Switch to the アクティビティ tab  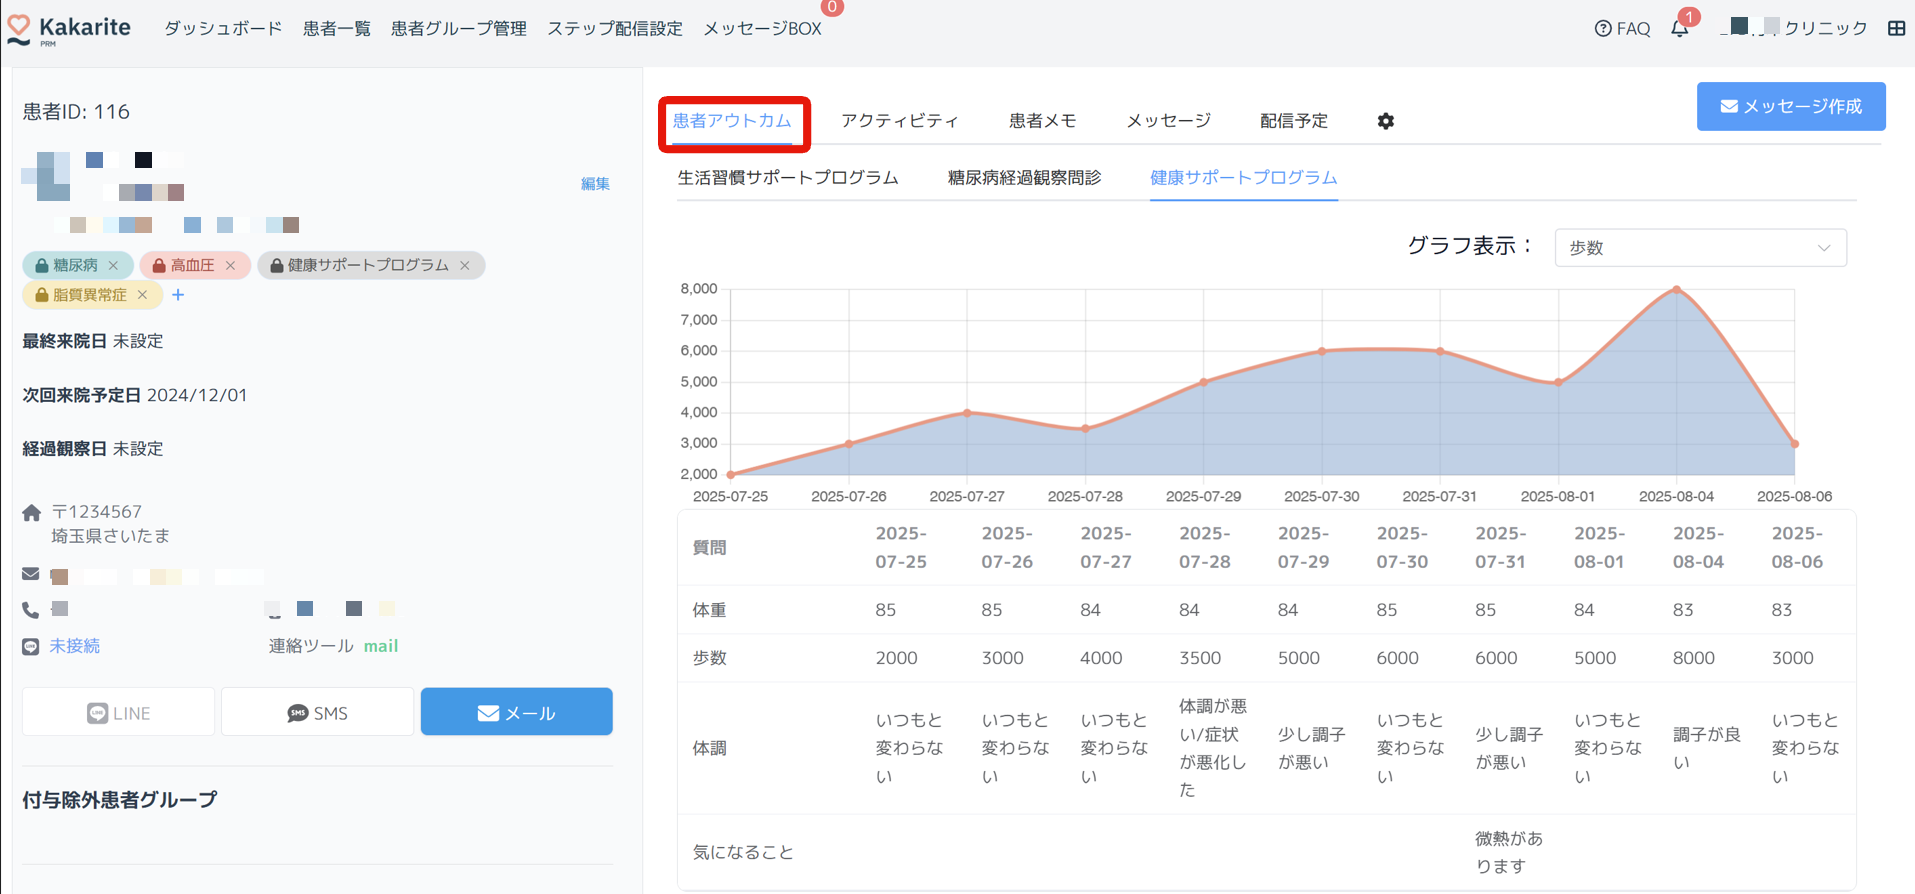[899, 121]
